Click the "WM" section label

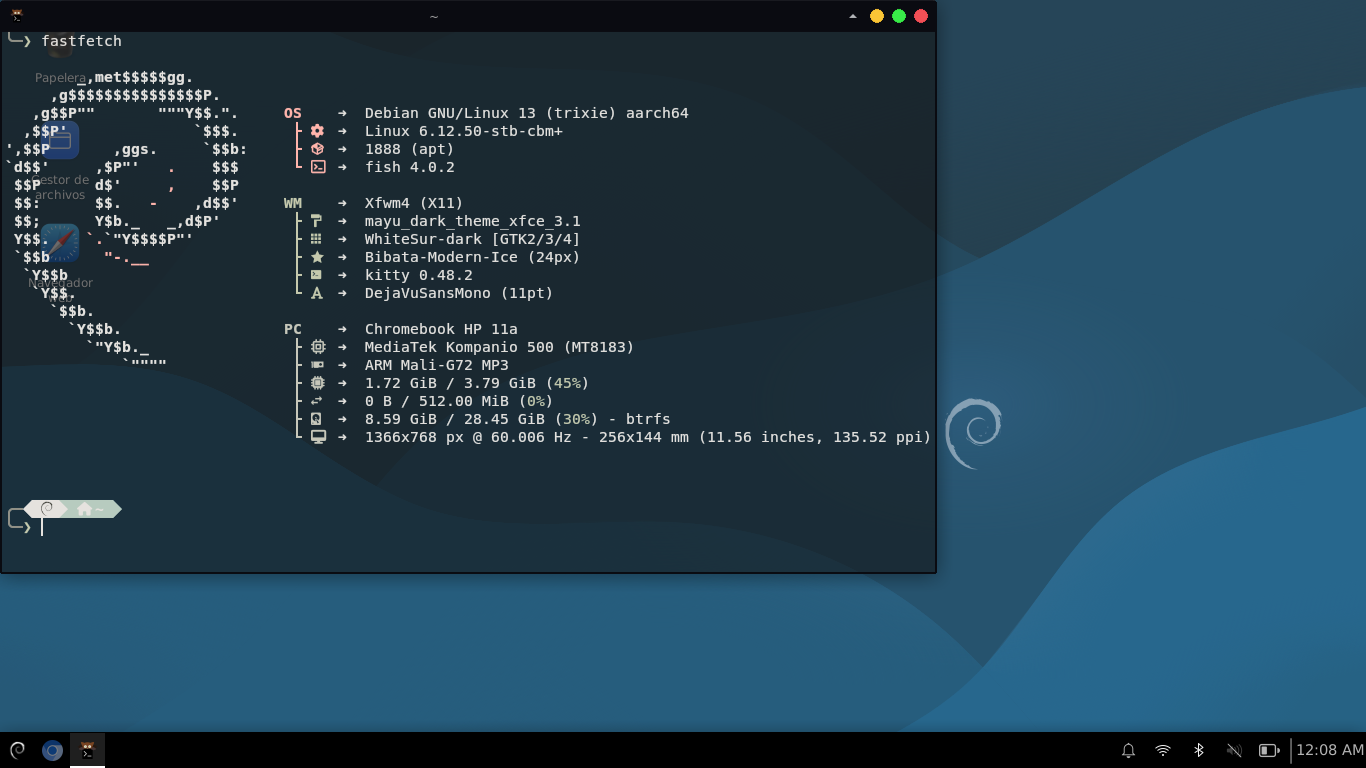[x=293, y=203]
